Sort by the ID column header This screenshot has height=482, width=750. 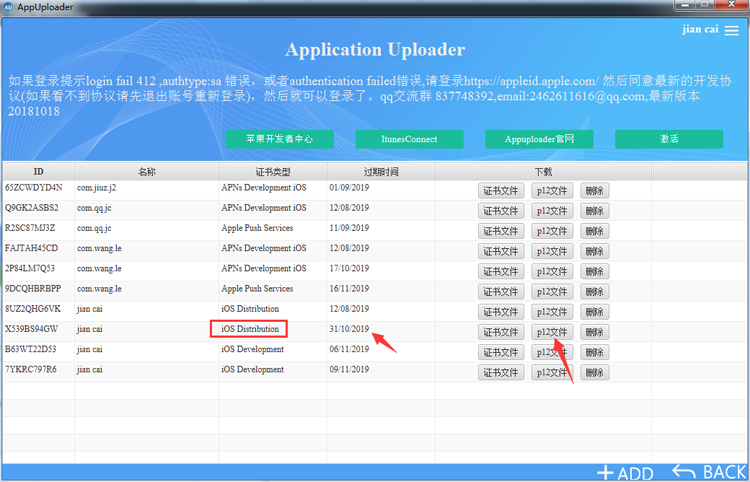pyautogui.click(x=38, y=172)
